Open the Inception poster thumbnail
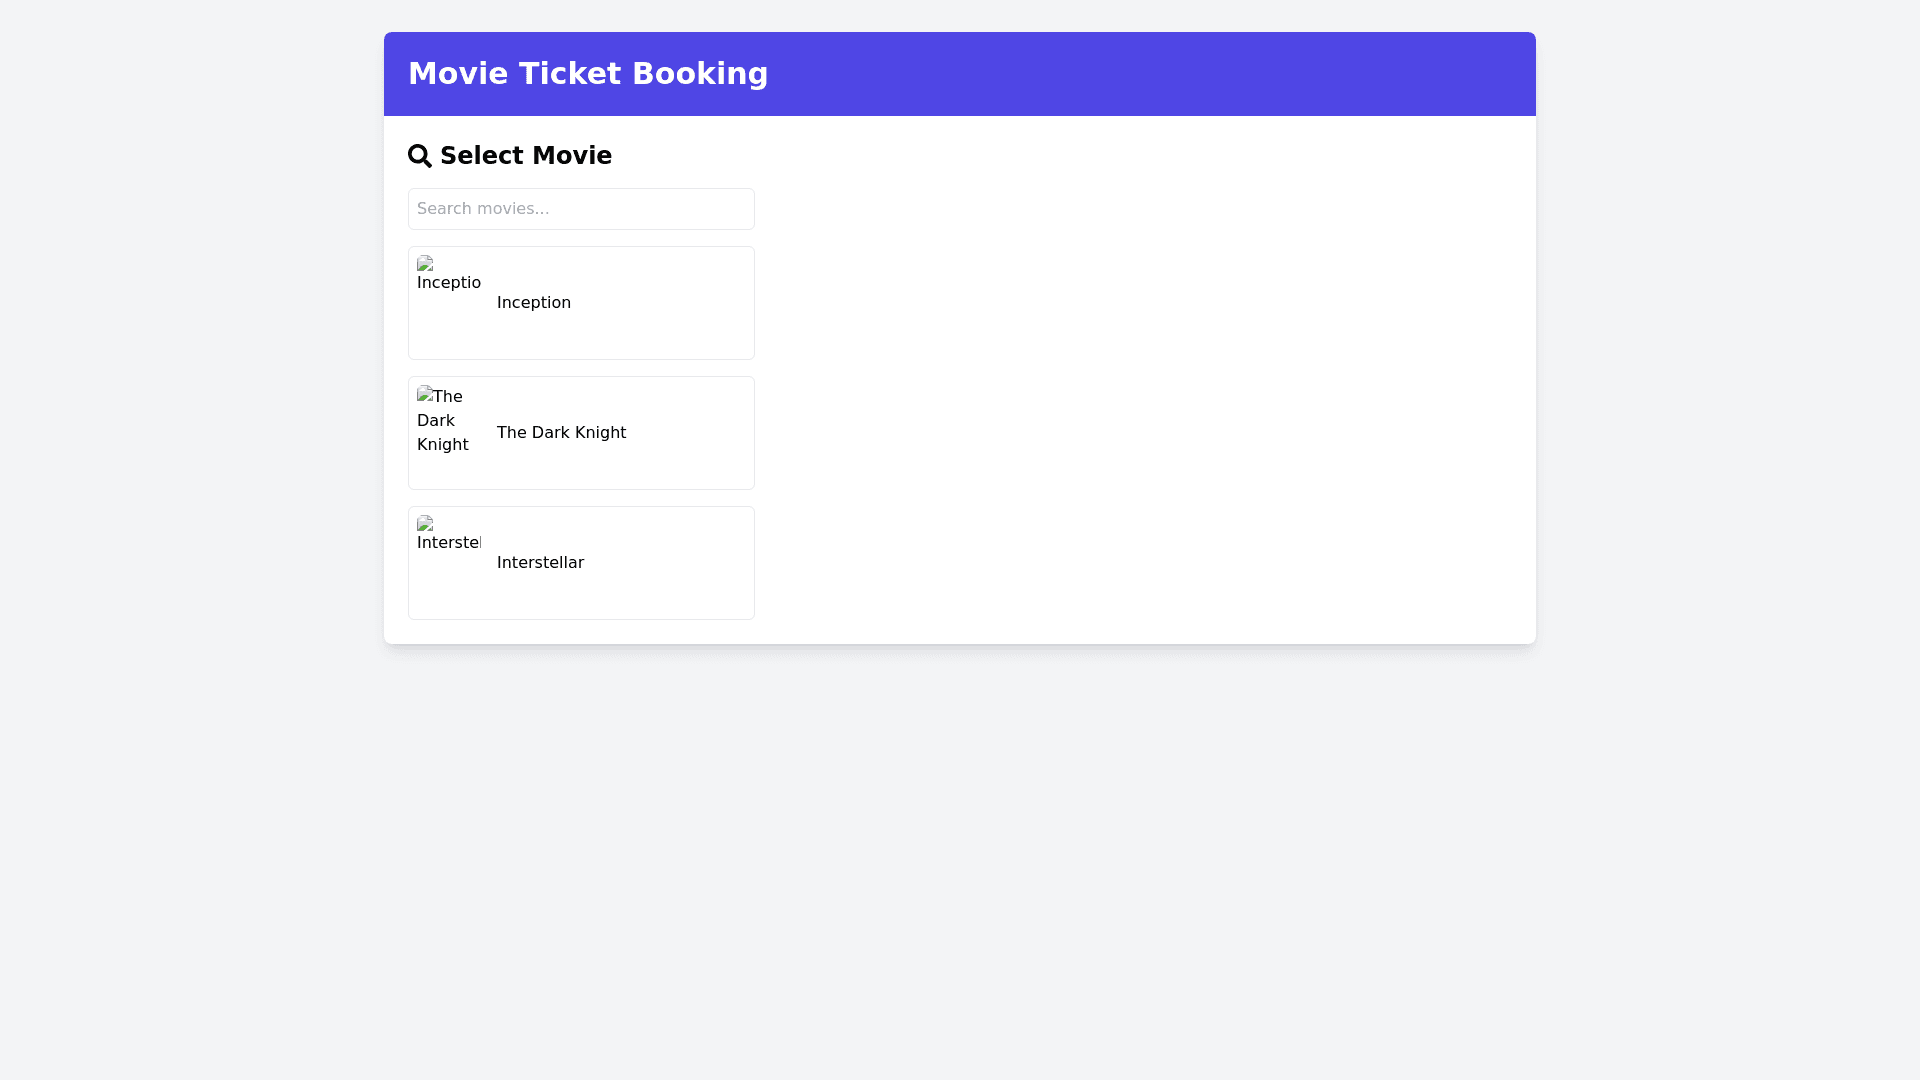1920x1080 pixels. click(x=449, y=302)
